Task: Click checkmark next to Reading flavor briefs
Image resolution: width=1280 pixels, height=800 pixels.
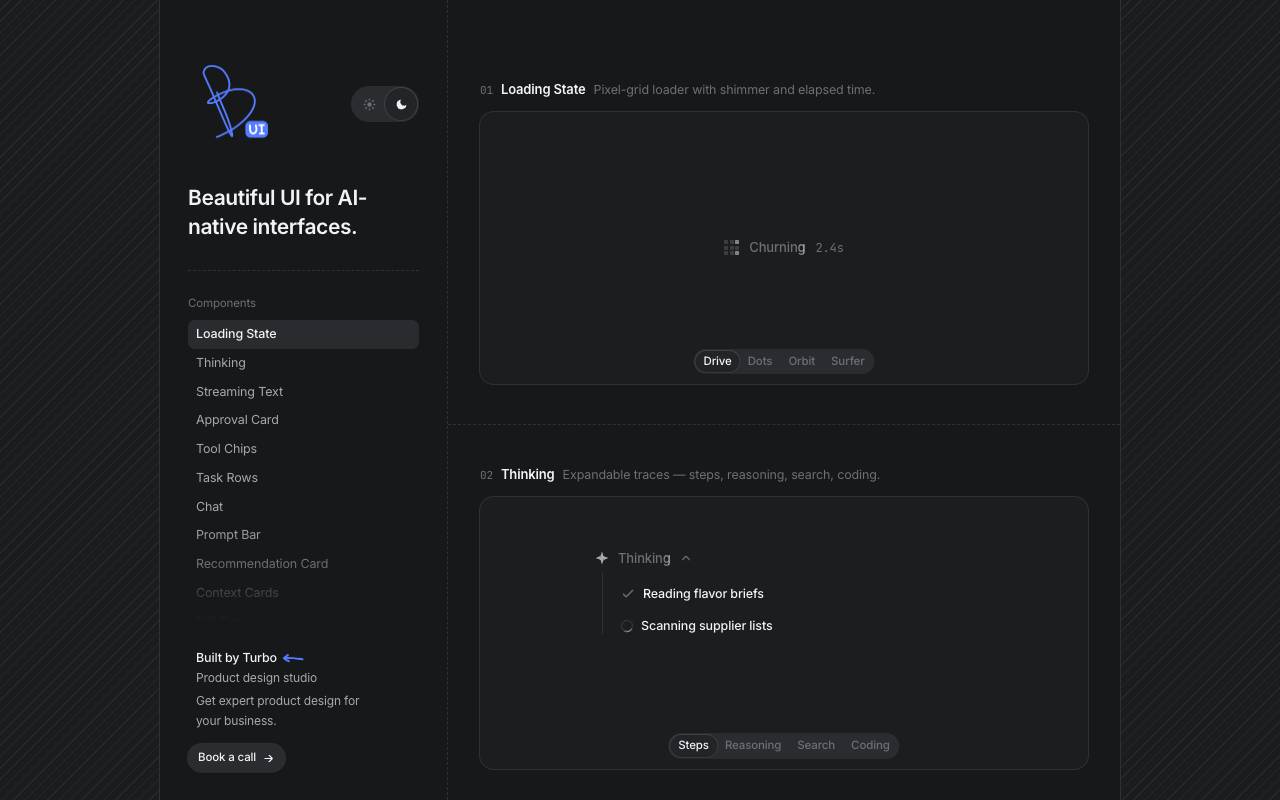Action: pos(628,594)
